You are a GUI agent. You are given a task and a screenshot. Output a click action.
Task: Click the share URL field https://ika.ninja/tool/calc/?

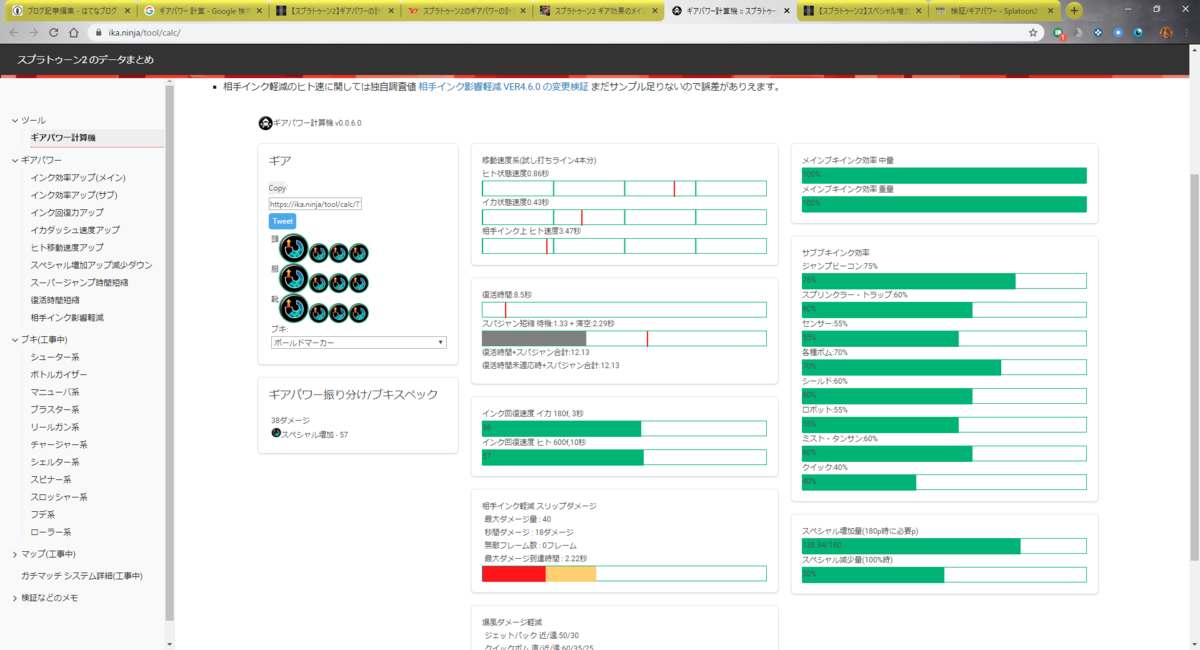(315, 204)
